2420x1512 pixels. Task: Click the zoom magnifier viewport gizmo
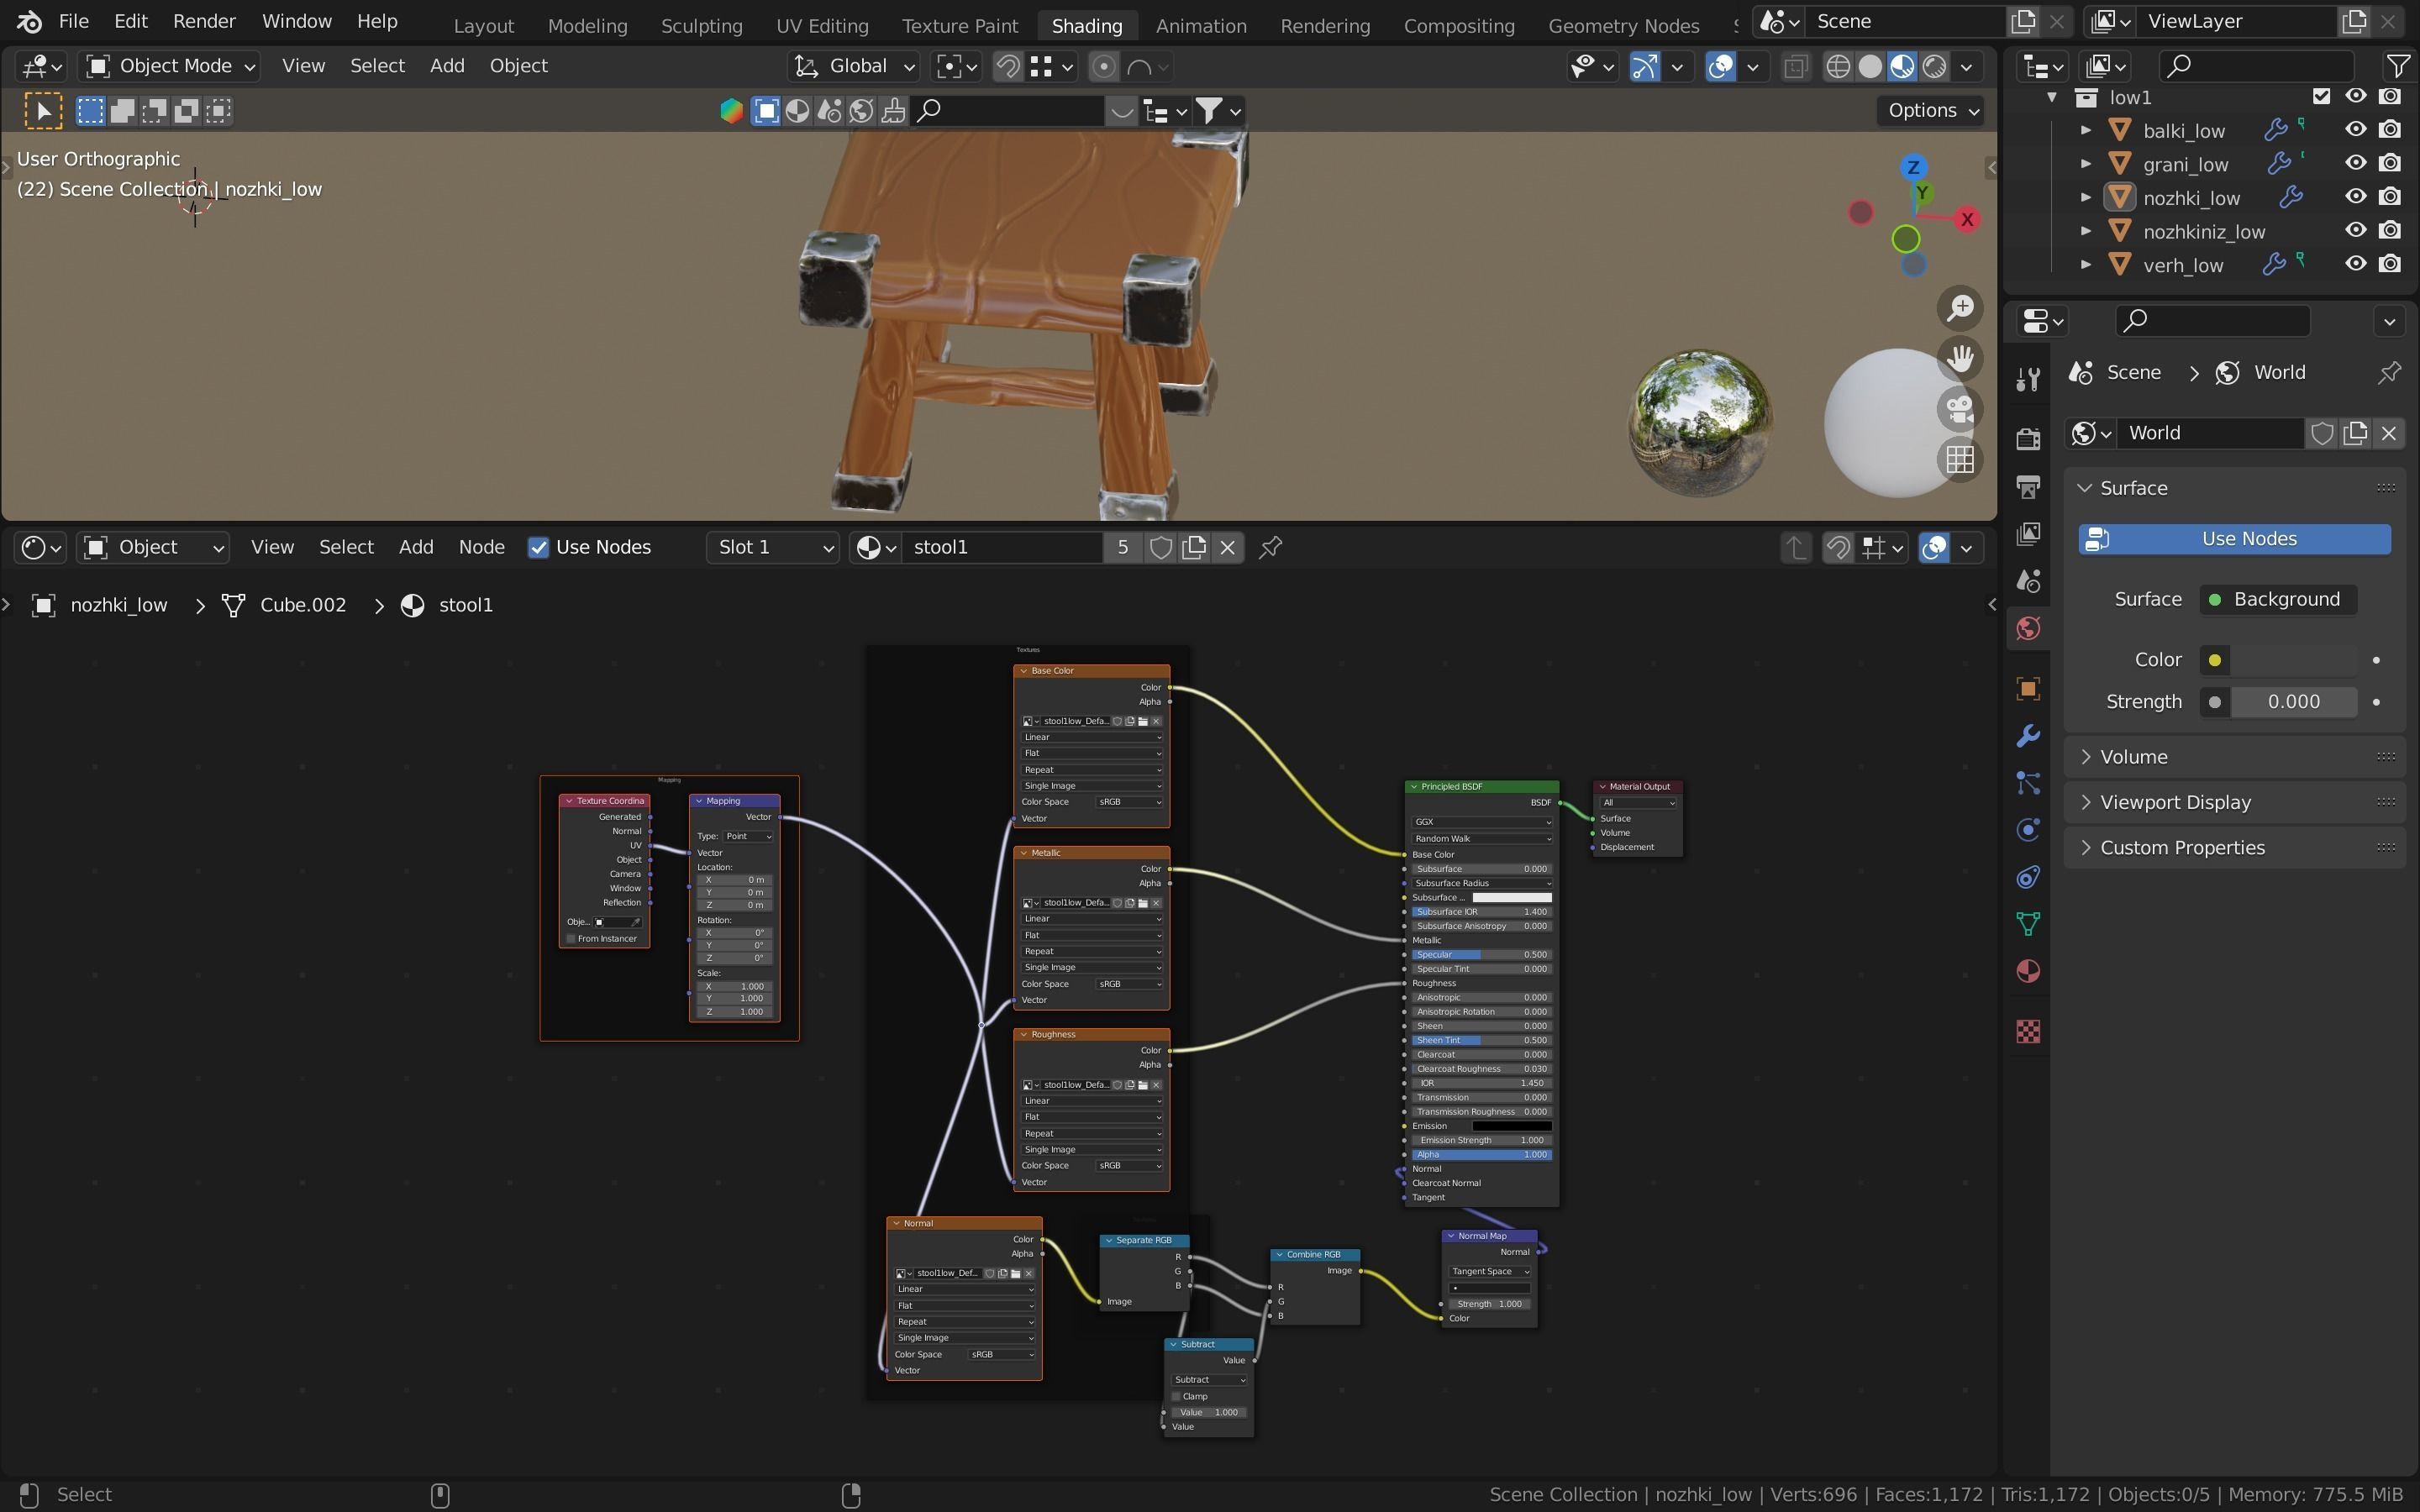(1960, 308)
